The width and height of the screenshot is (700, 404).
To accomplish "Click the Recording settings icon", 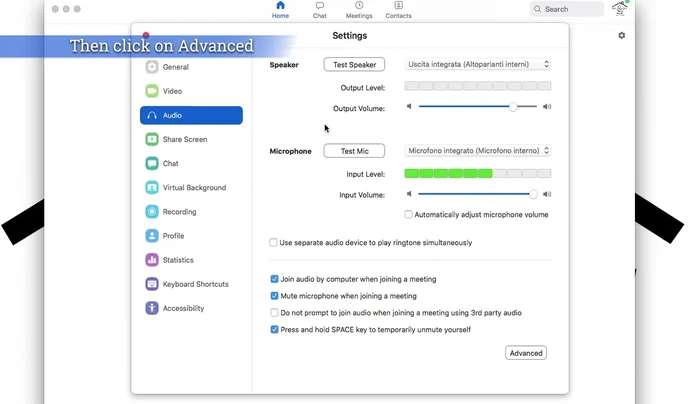I will 152,212.
